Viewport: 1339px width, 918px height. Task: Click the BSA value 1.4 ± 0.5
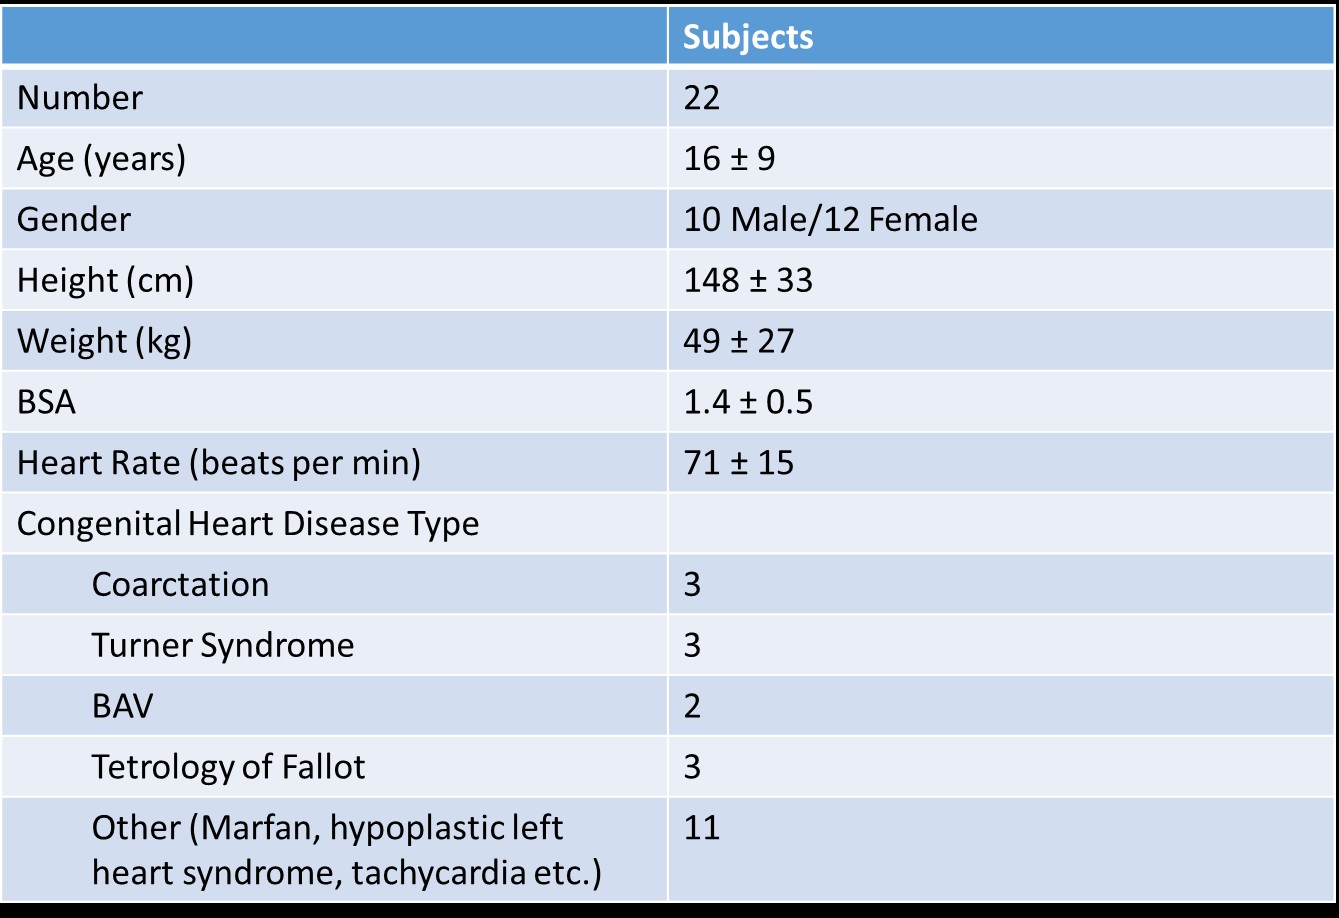748,403
